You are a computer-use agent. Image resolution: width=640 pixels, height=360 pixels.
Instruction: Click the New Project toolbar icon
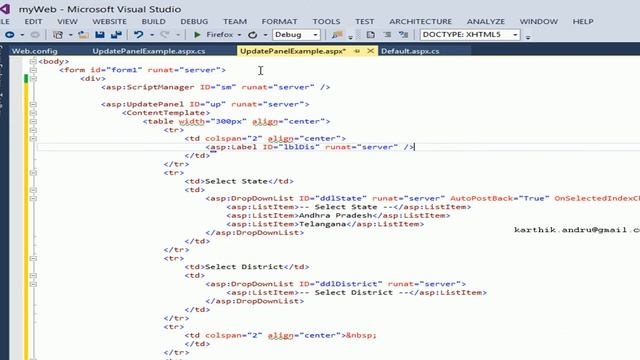[58, 35]
